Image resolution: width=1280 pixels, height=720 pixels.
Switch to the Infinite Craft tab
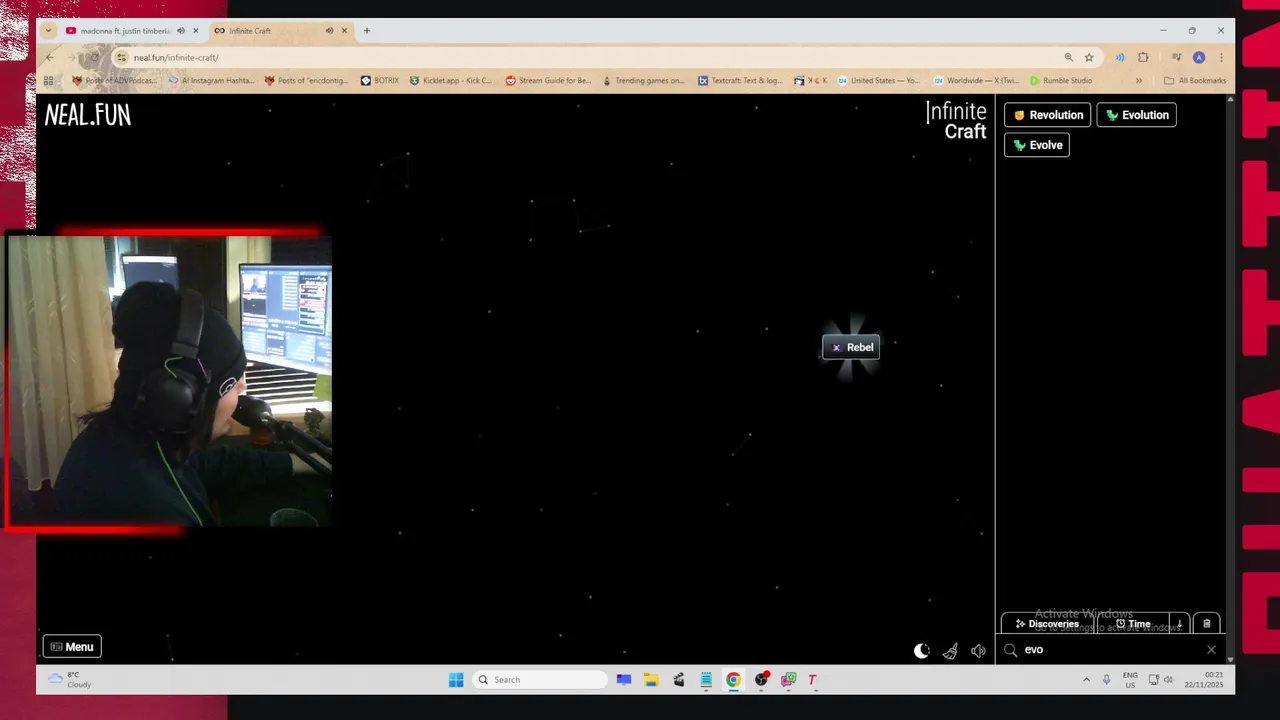(x=270, y=31)
